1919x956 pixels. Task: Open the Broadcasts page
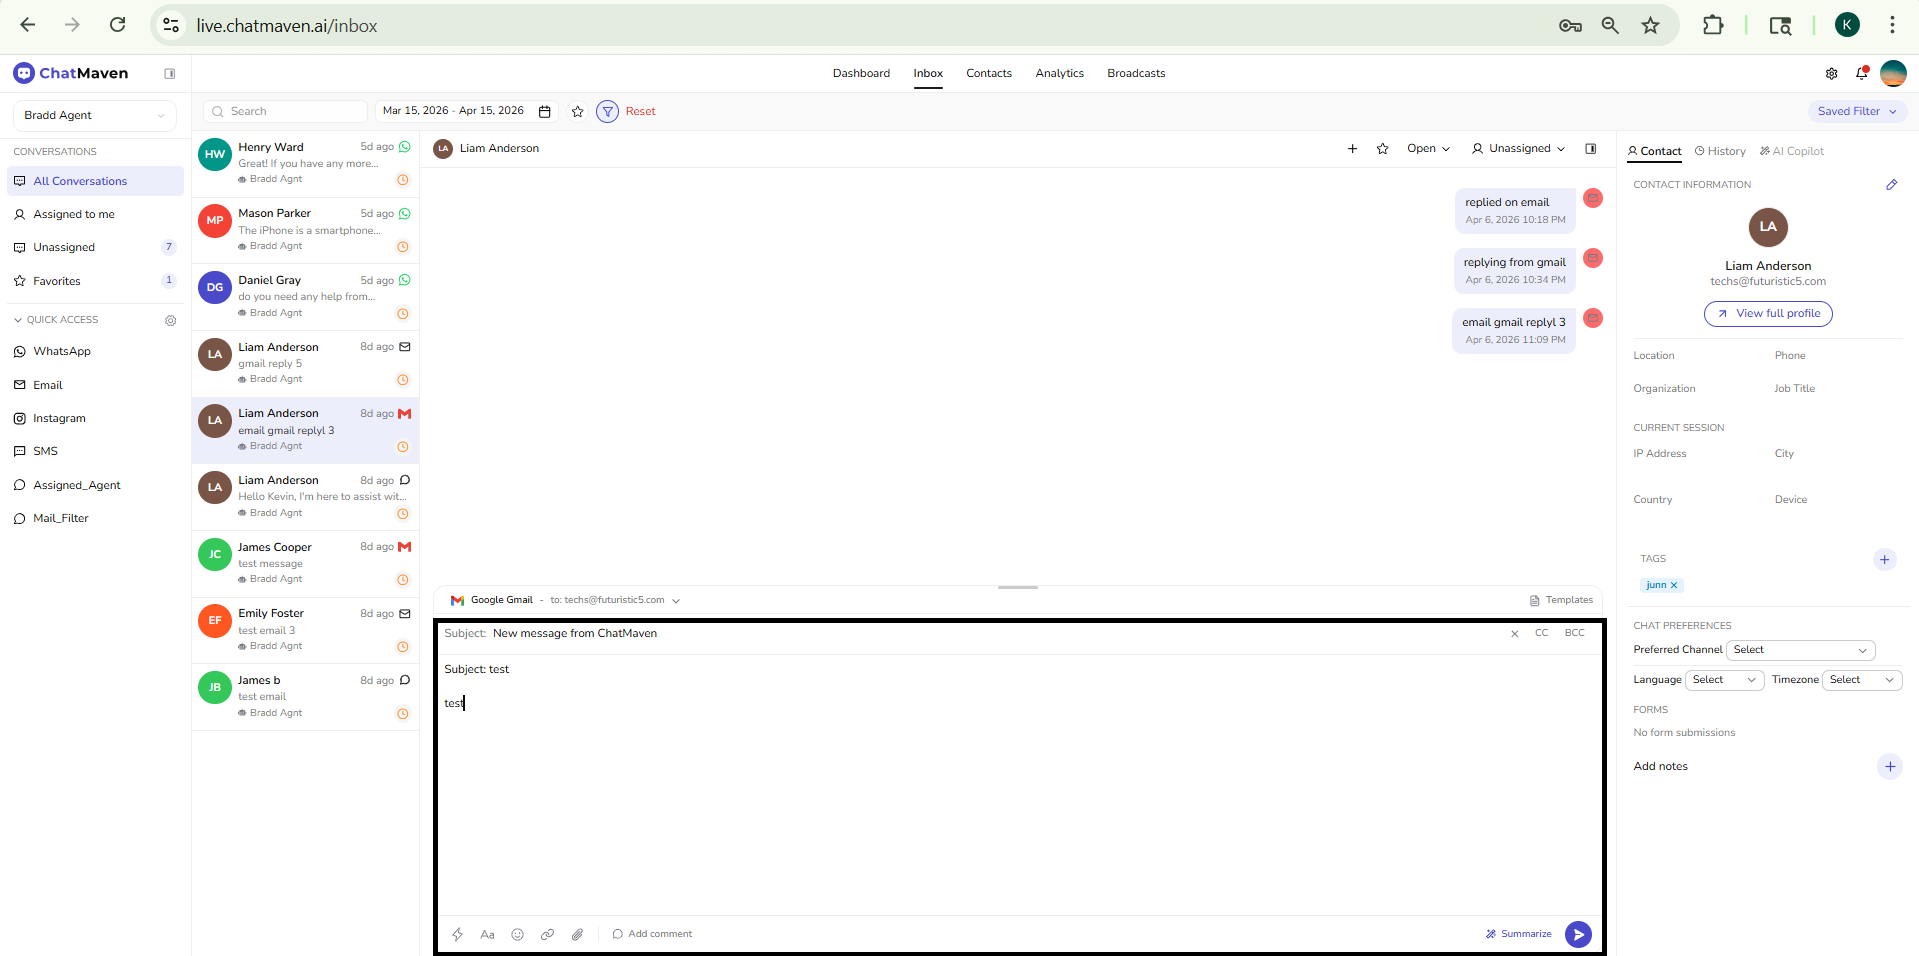click(1135, 73)
